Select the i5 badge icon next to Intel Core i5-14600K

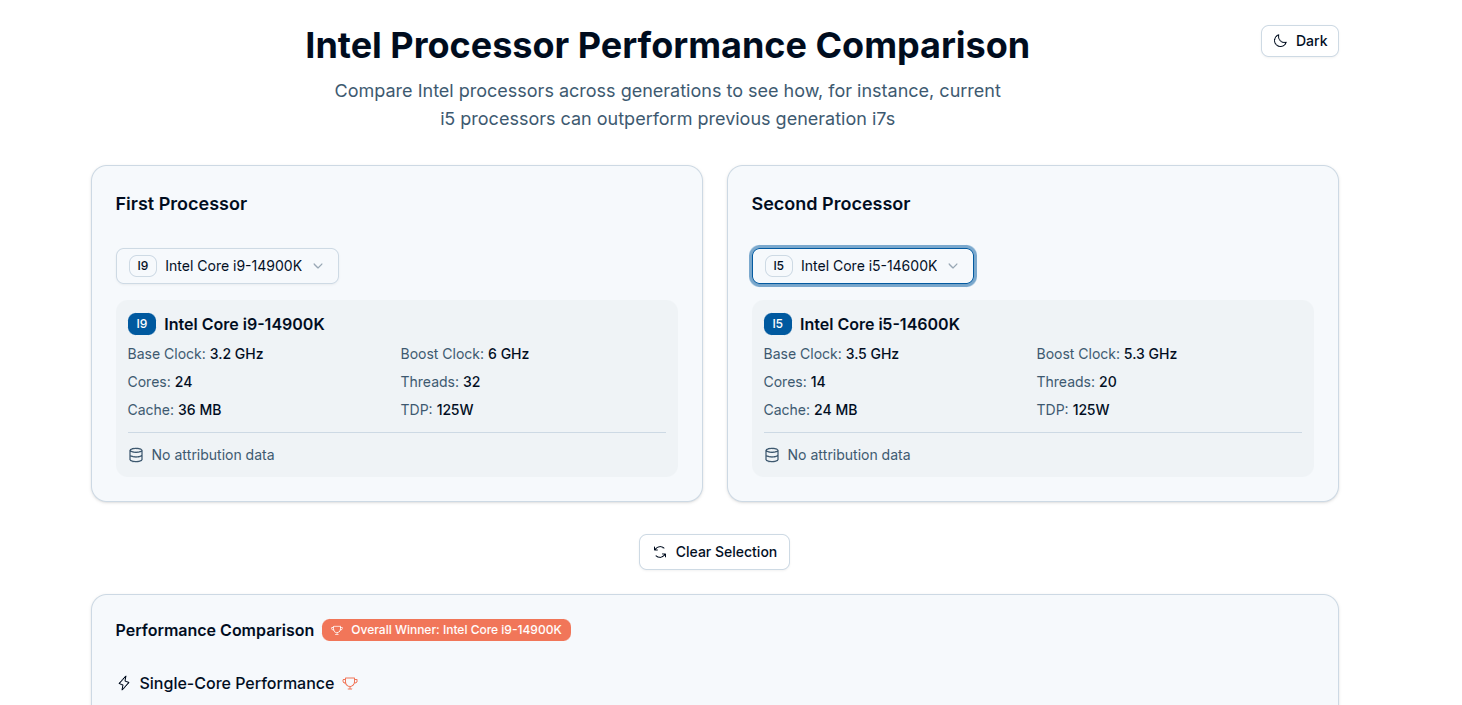(778, 323)
